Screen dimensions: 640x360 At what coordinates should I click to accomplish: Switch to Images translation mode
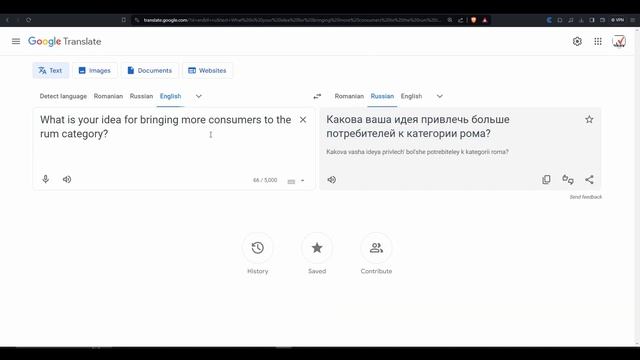[95, 71]
